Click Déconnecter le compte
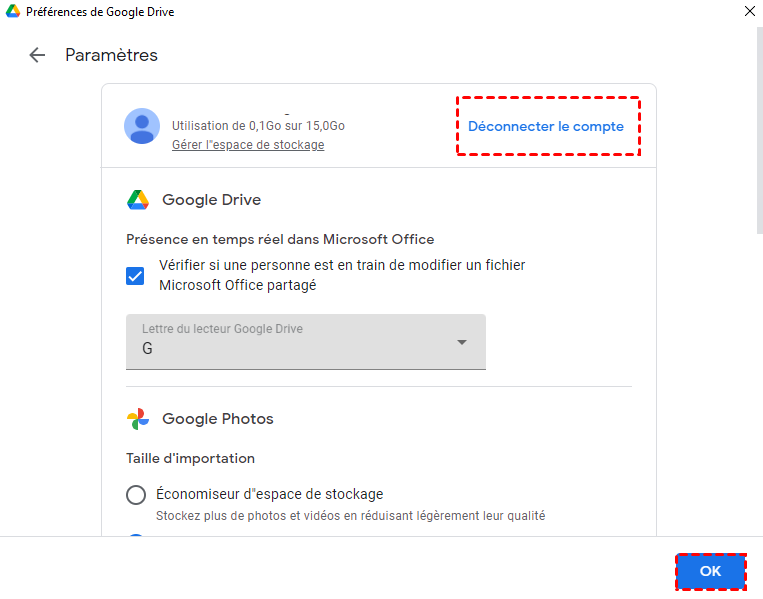 [546, 127]
